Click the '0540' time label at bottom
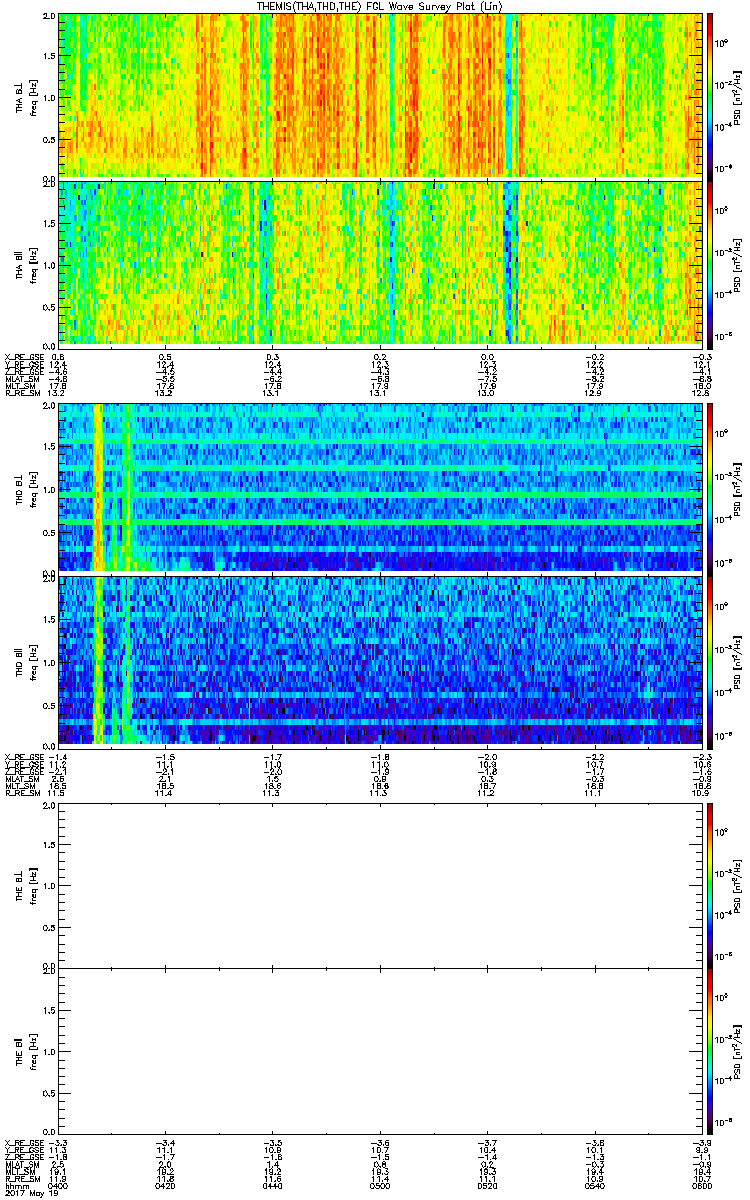750x1200 pixels. pos(593,1185)
